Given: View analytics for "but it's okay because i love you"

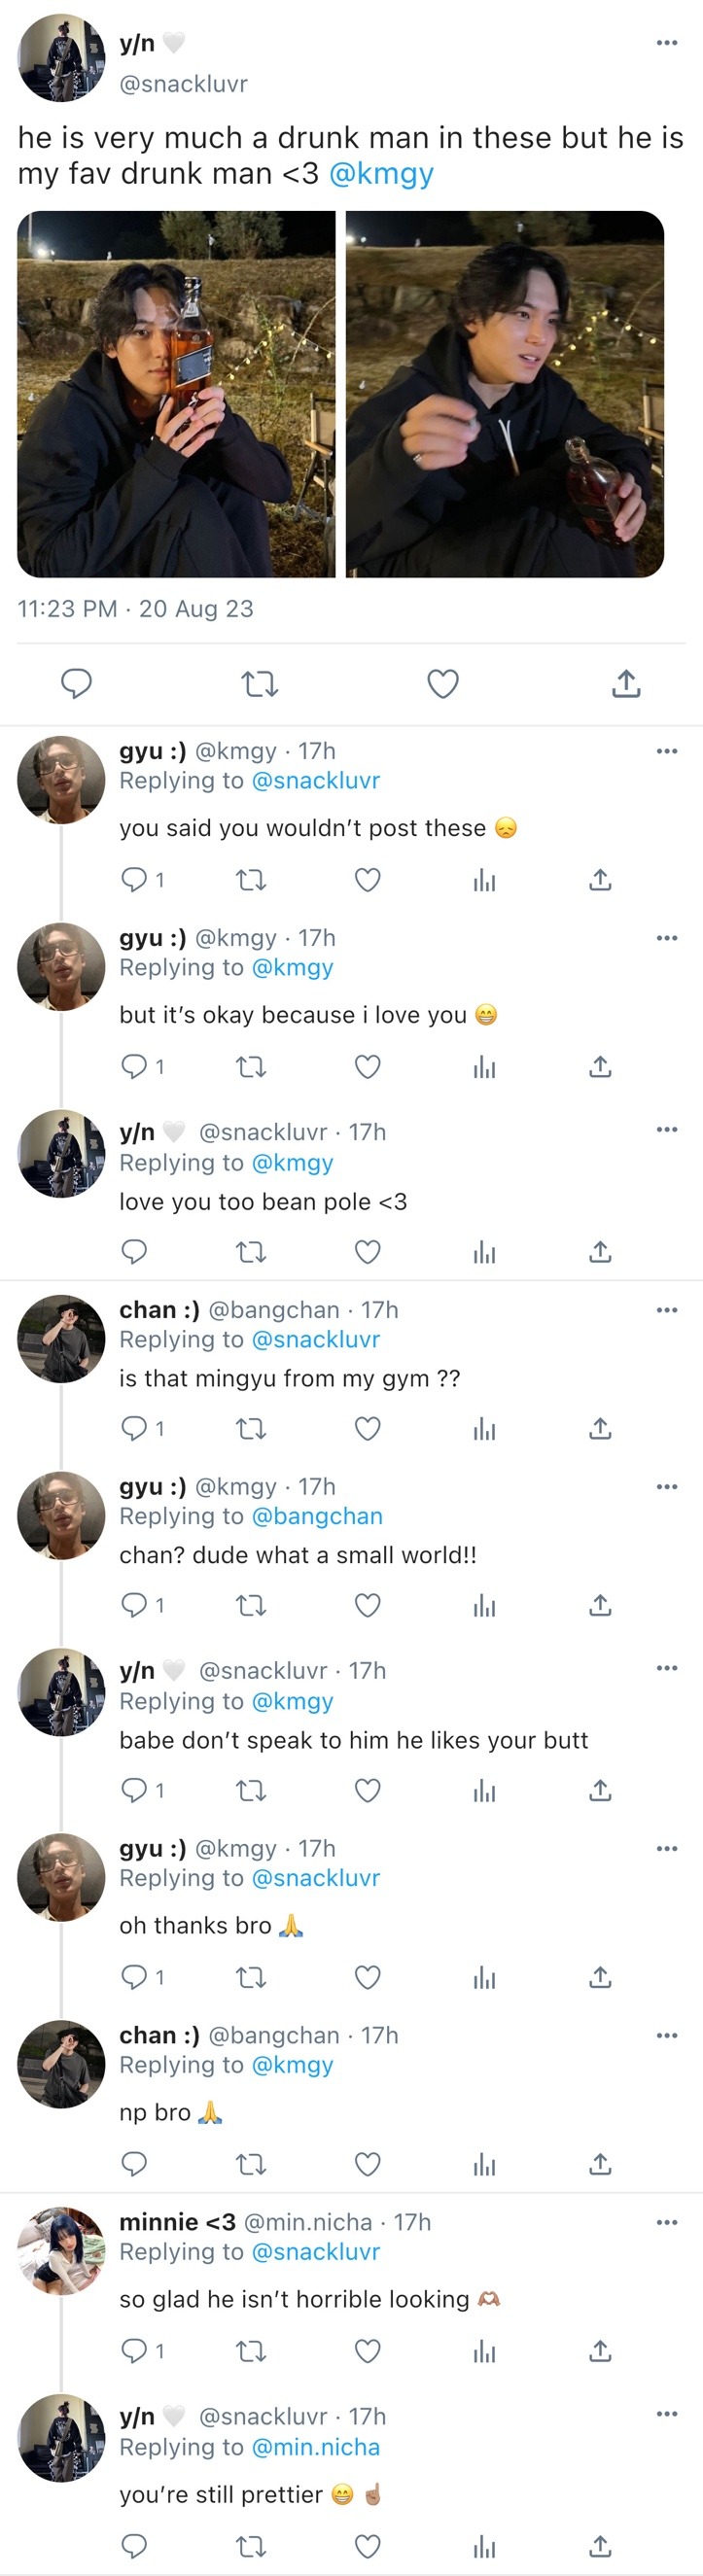Looking at the screenshot, I should (485, 1067).
